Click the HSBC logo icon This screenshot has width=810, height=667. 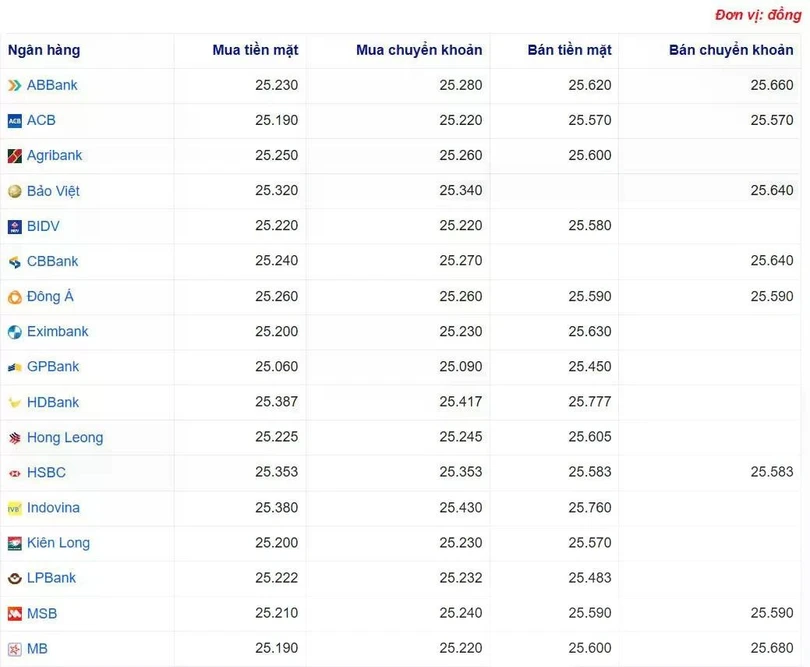tap(14, 473)
